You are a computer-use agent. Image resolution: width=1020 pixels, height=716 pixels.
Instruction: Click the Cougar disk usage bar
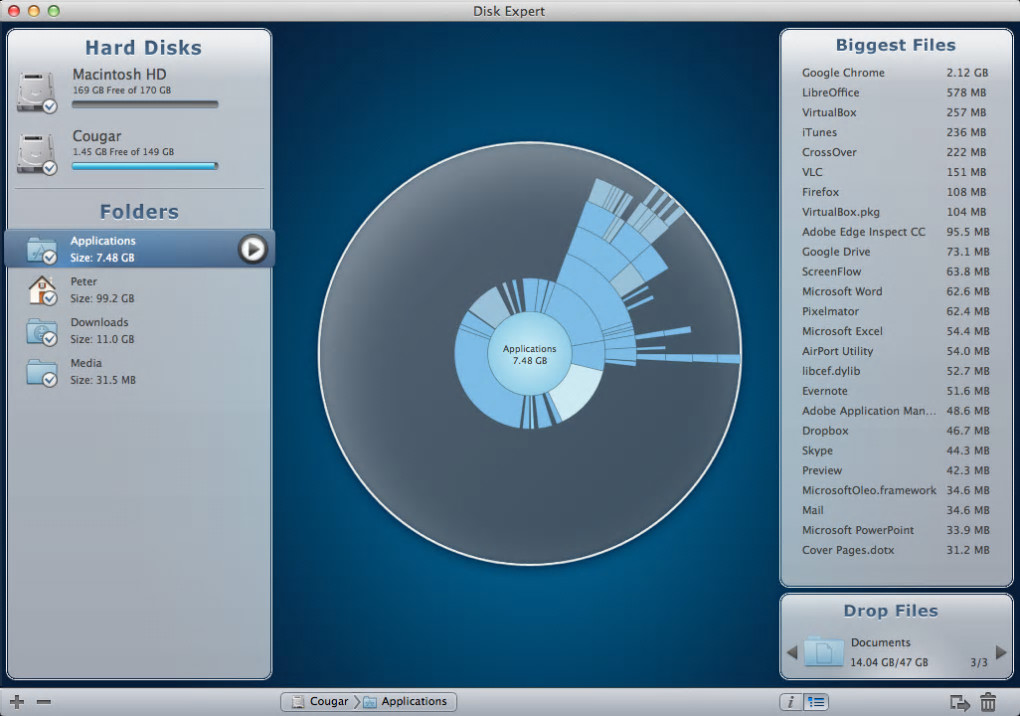[144, 166]
